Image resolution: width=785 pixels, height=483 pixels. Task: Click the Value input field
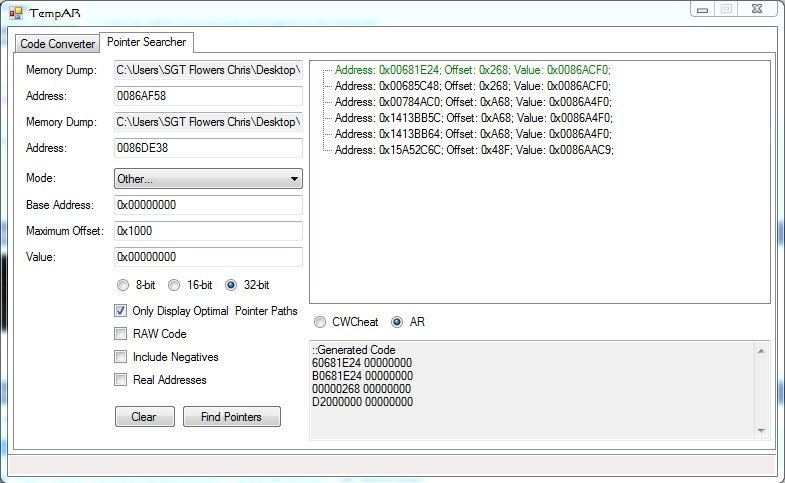point(208,257)
